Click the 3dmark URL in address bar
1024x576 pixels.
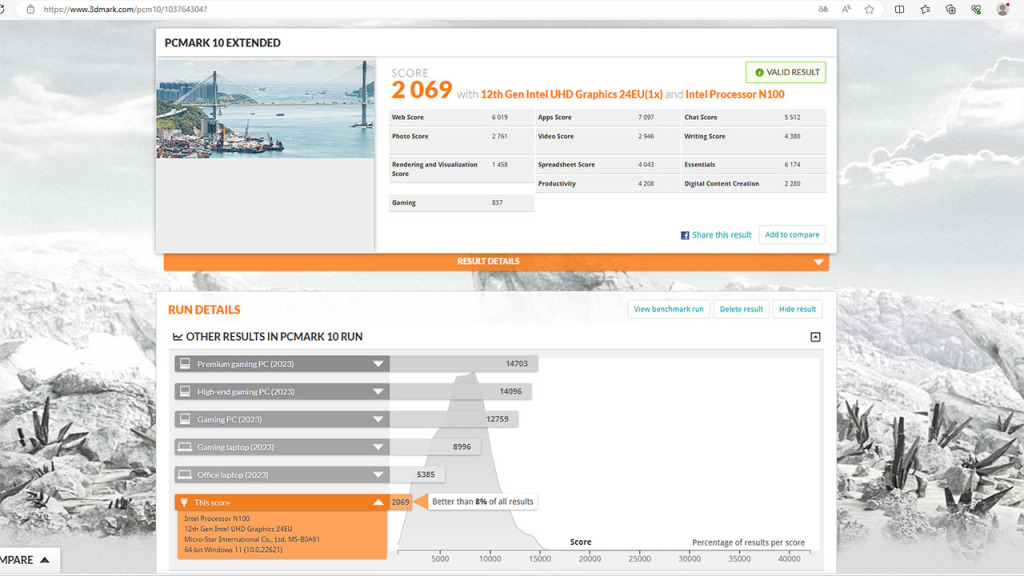(x=125, y=9)
